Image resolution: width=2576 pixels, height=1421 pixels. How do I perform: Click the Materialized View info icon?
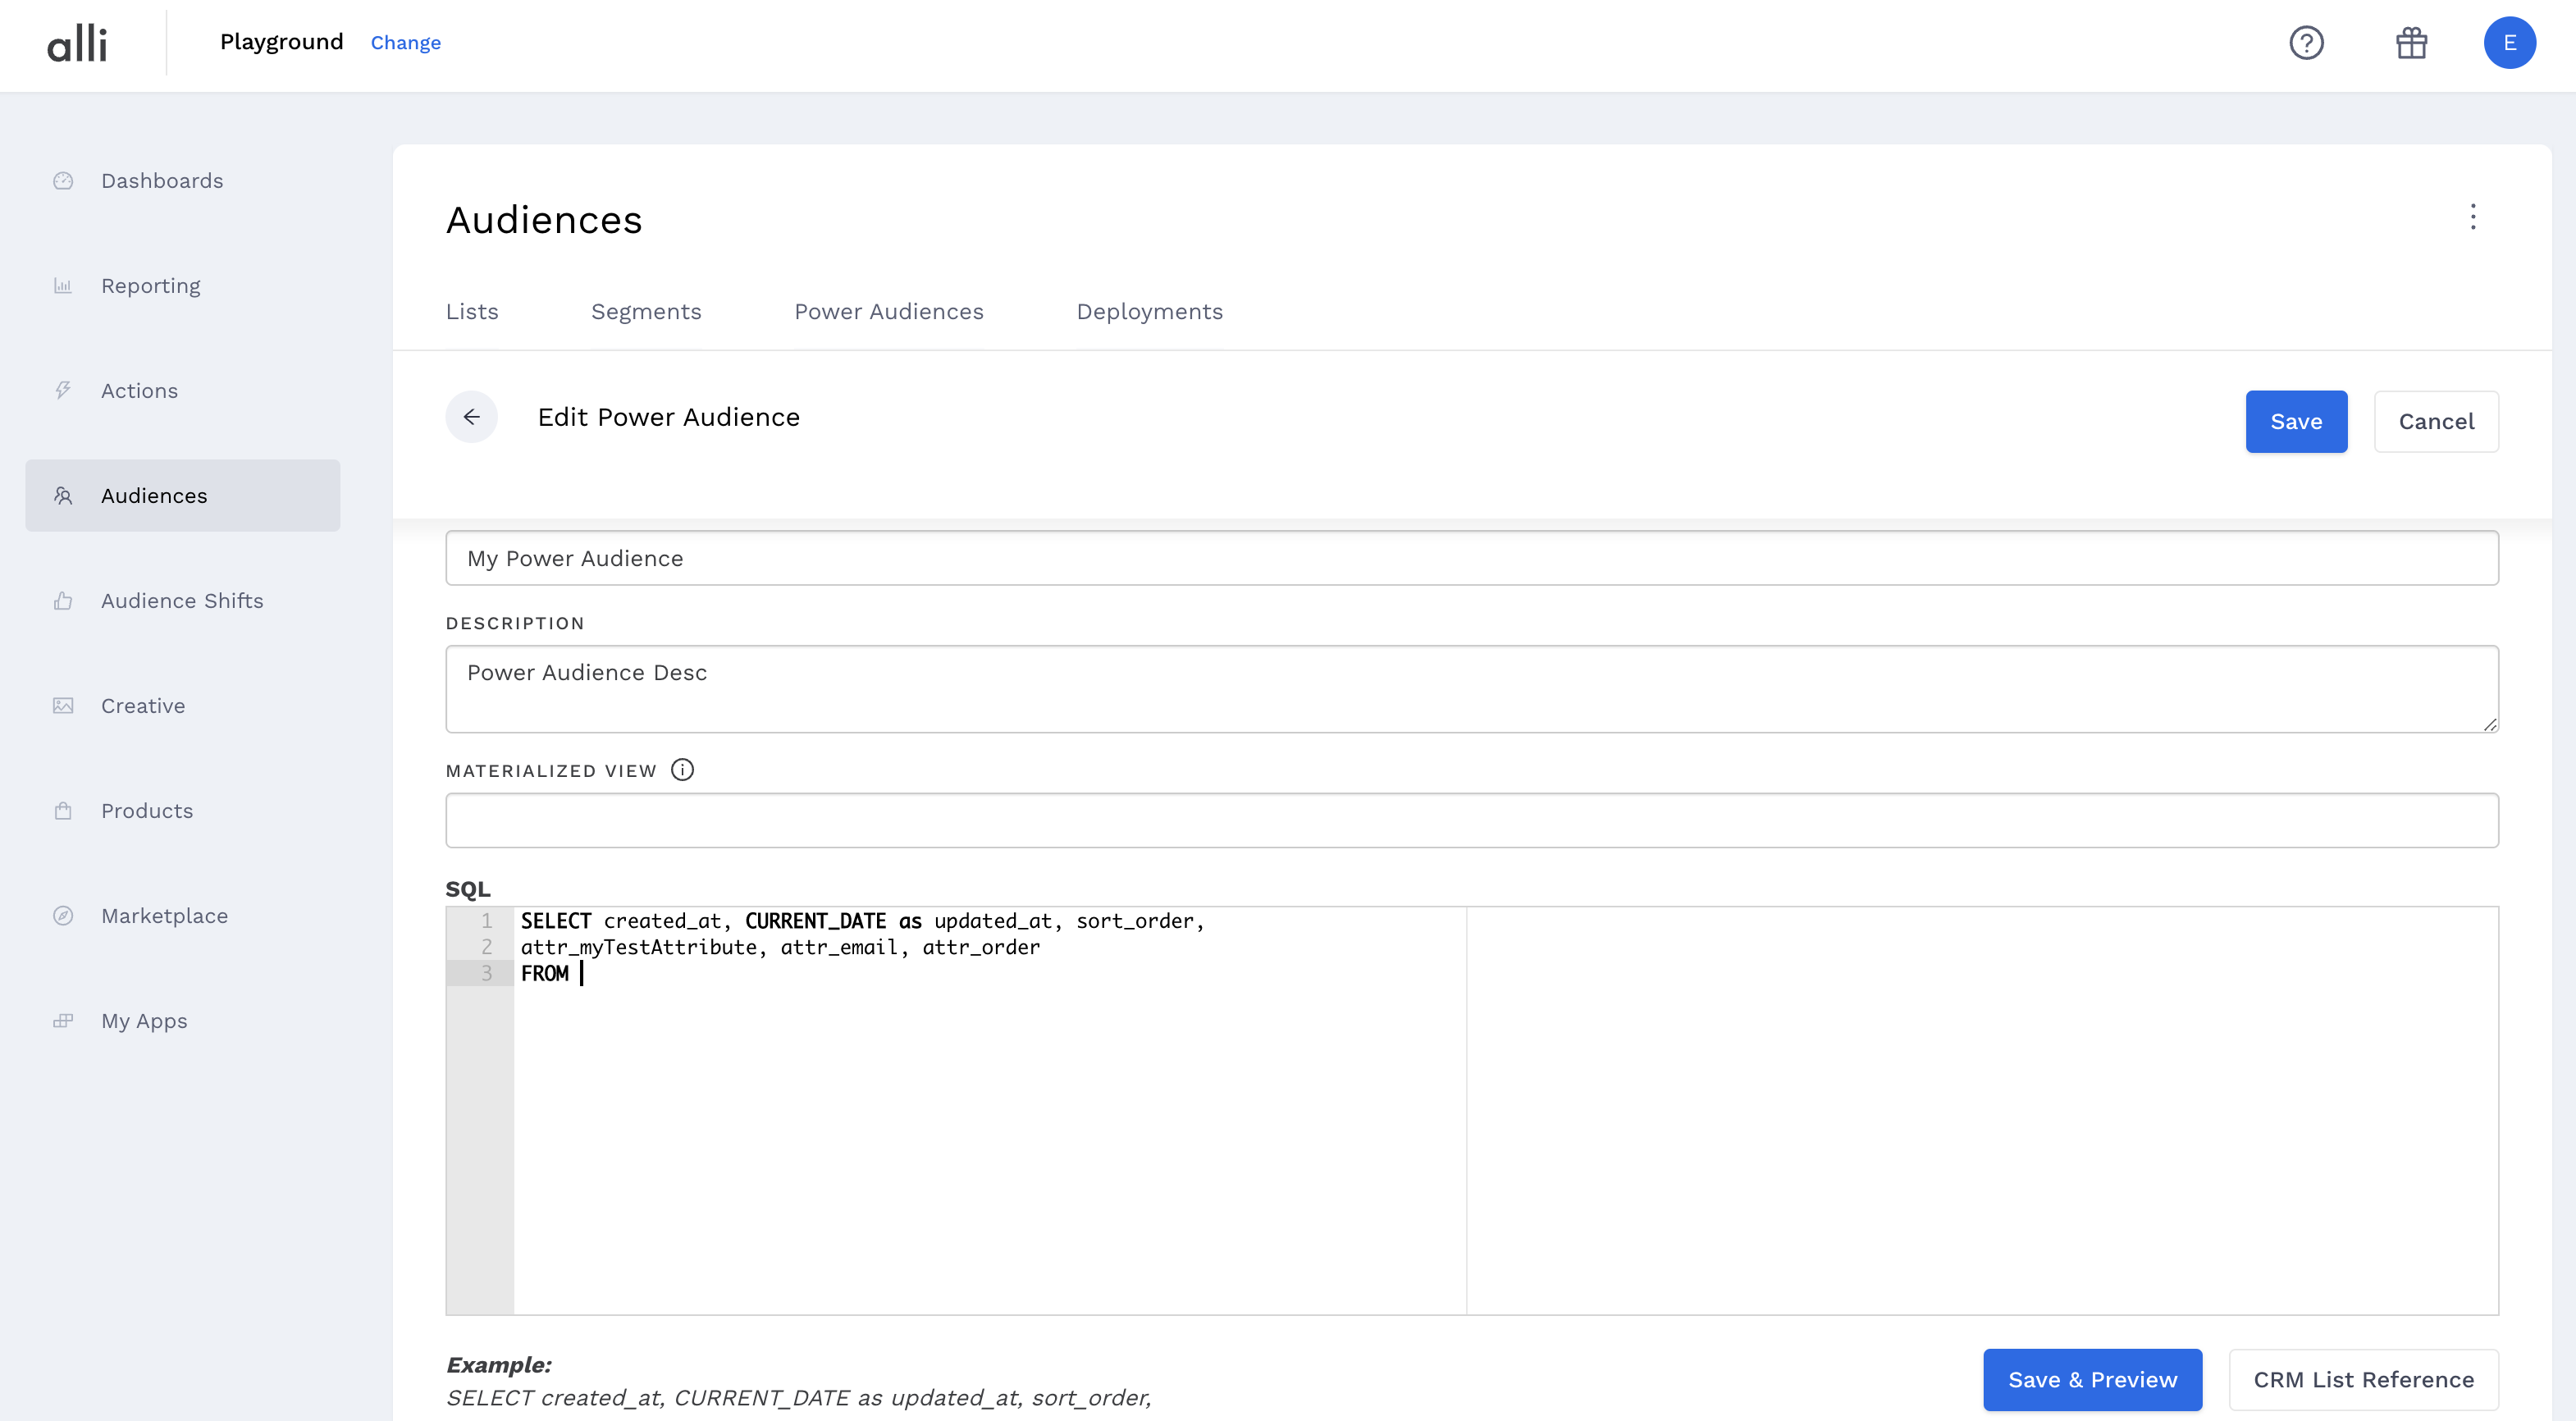click(682, 770)
